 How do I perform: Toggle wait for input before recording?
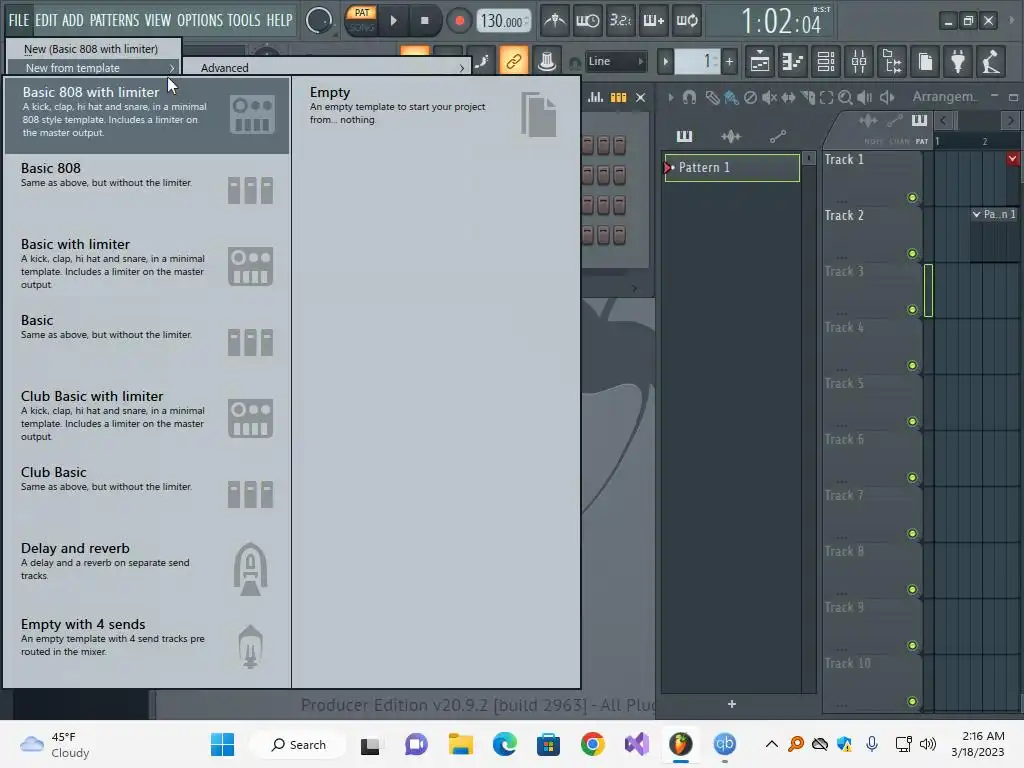pos(587,21)
